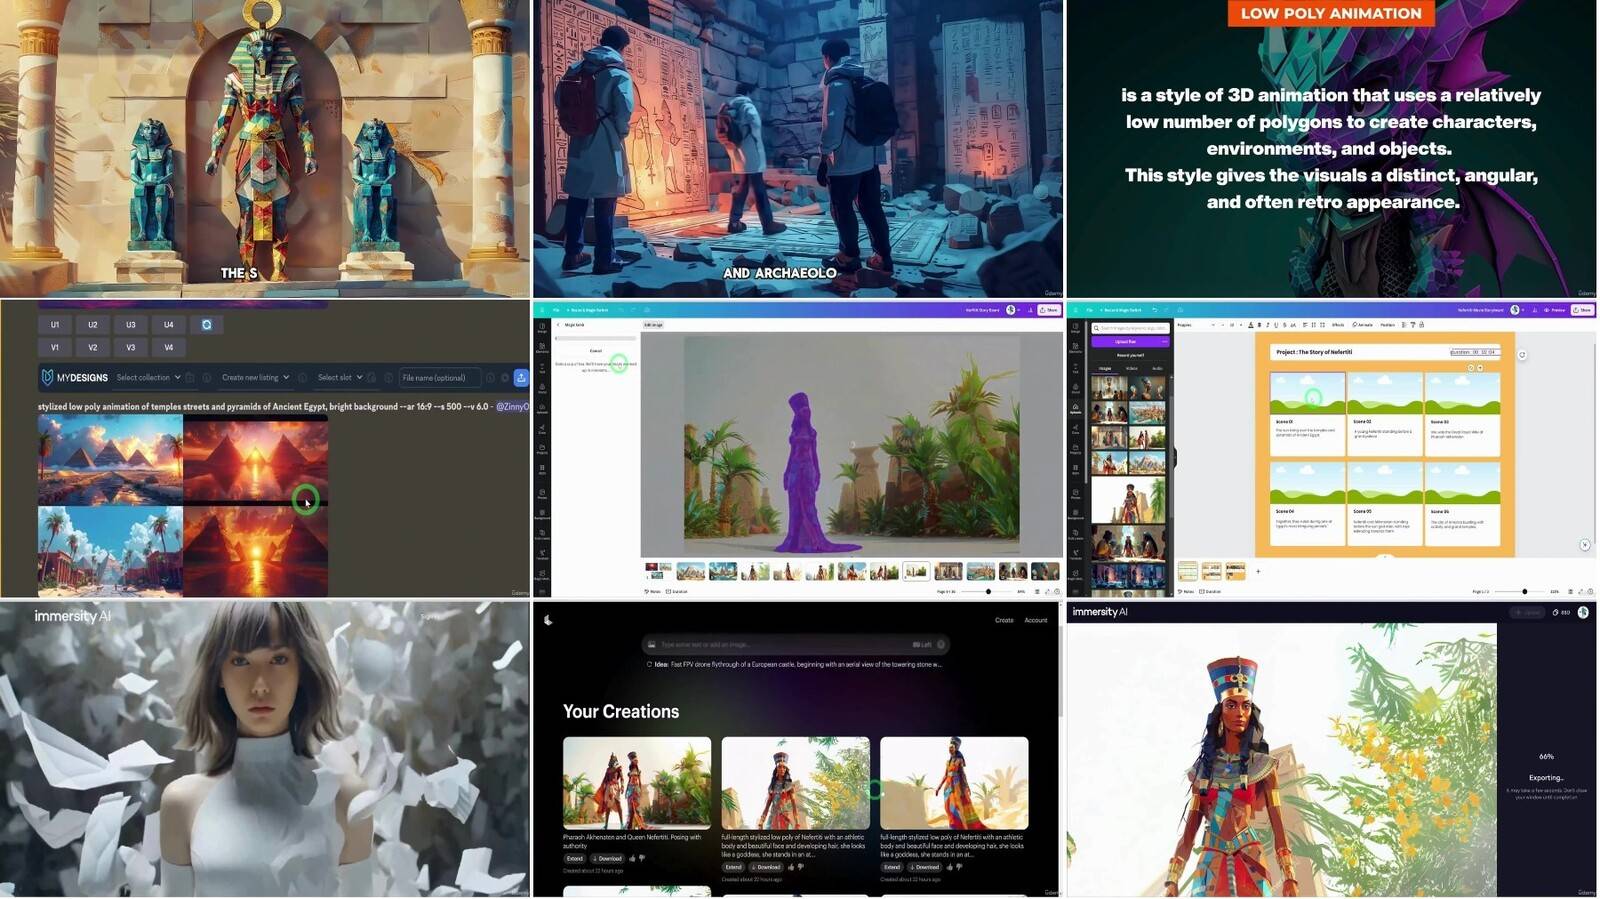Click the Share button in storyboard window

click(1582, 310)
